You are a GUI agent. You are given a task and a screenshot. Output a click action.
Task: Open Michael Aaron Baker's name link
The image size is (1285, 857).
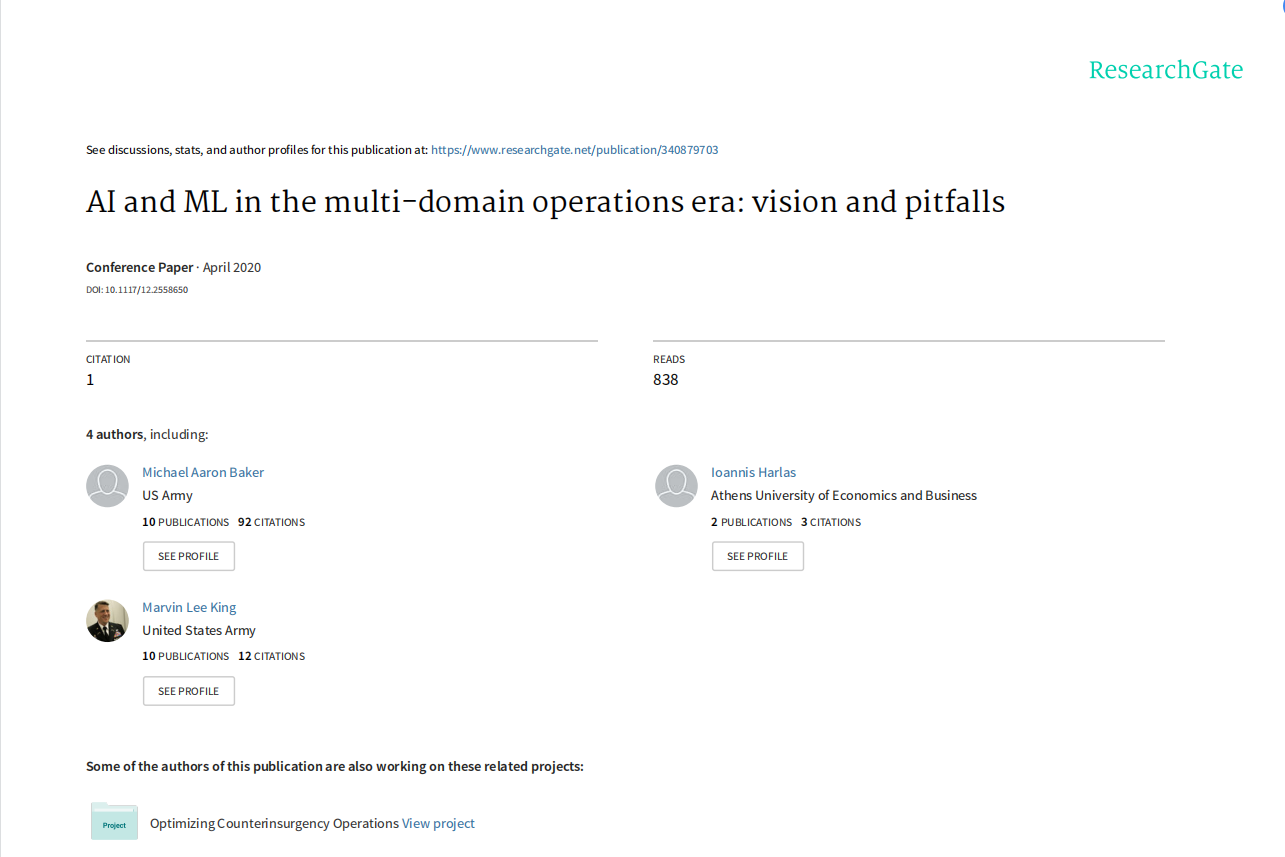pos(203,472)
